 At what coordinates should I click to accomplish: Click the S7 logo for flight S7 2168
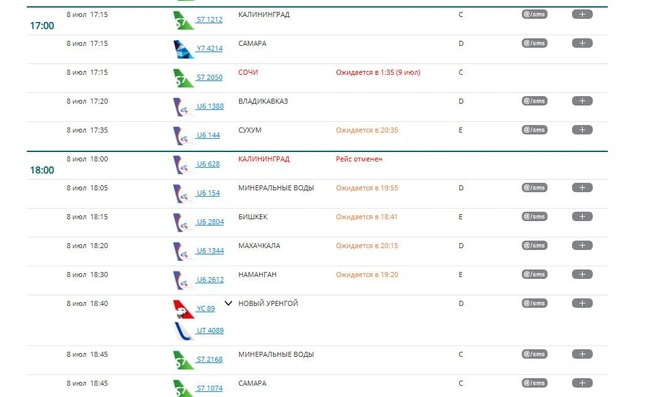[183, 360]
